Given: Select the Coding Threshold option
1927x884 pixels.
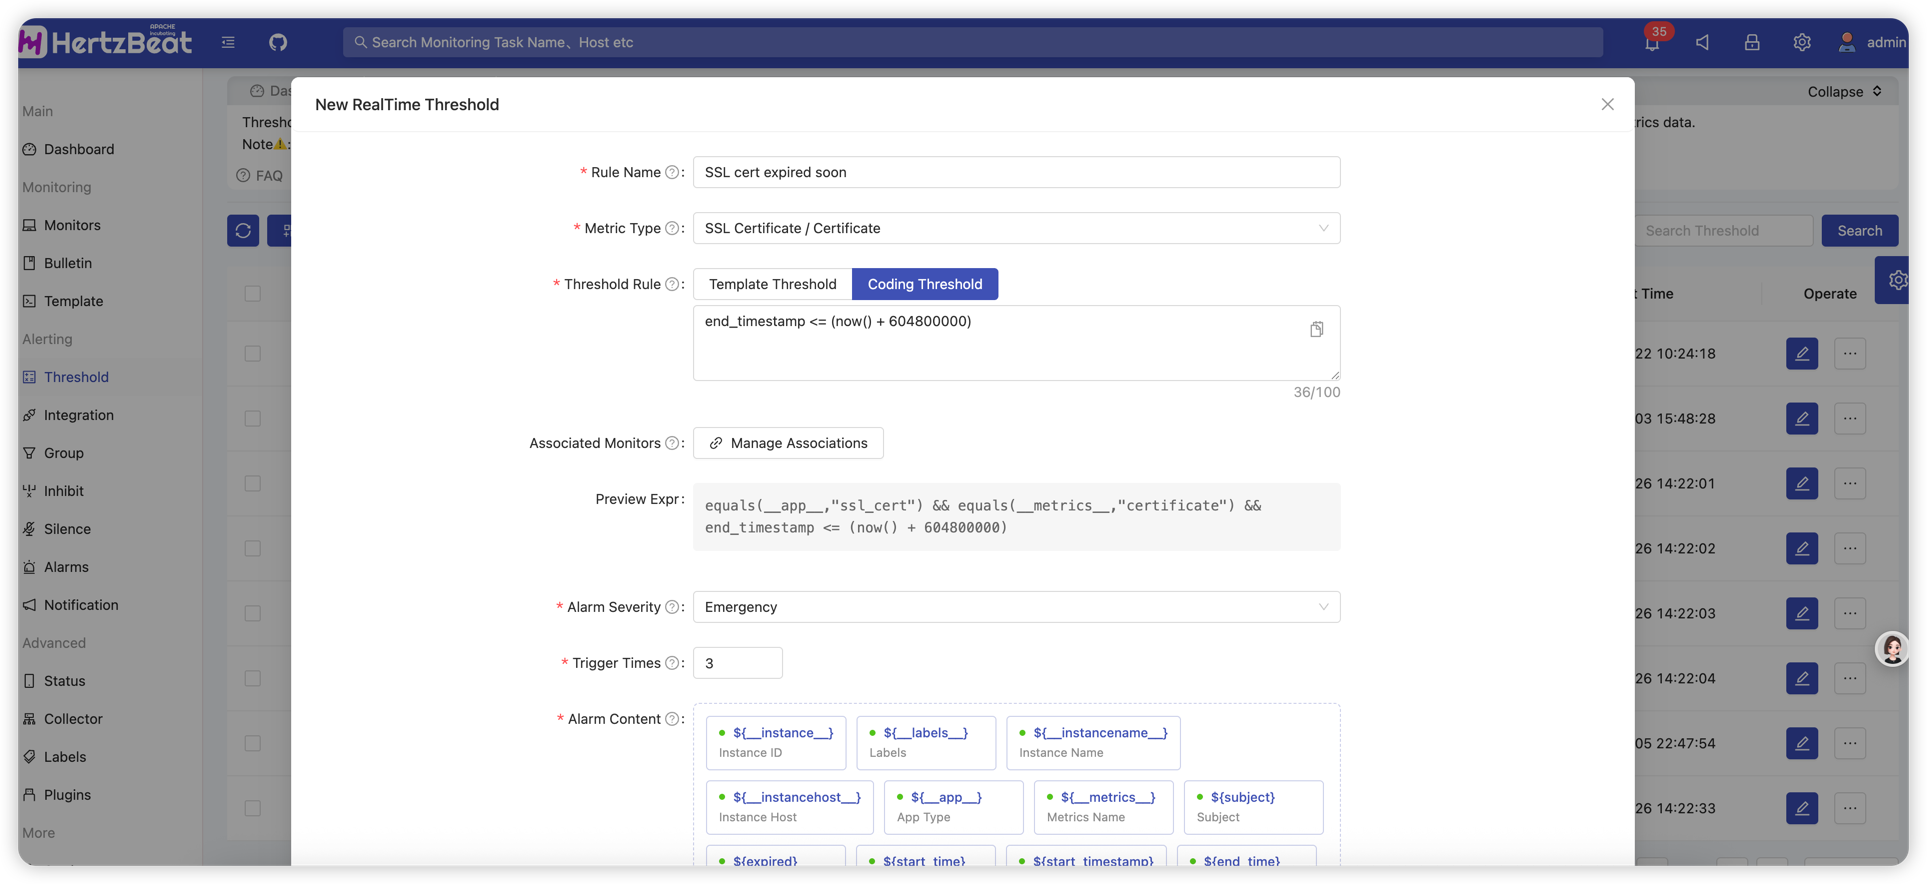Looking at the screenshot, I should pos(924,284).
